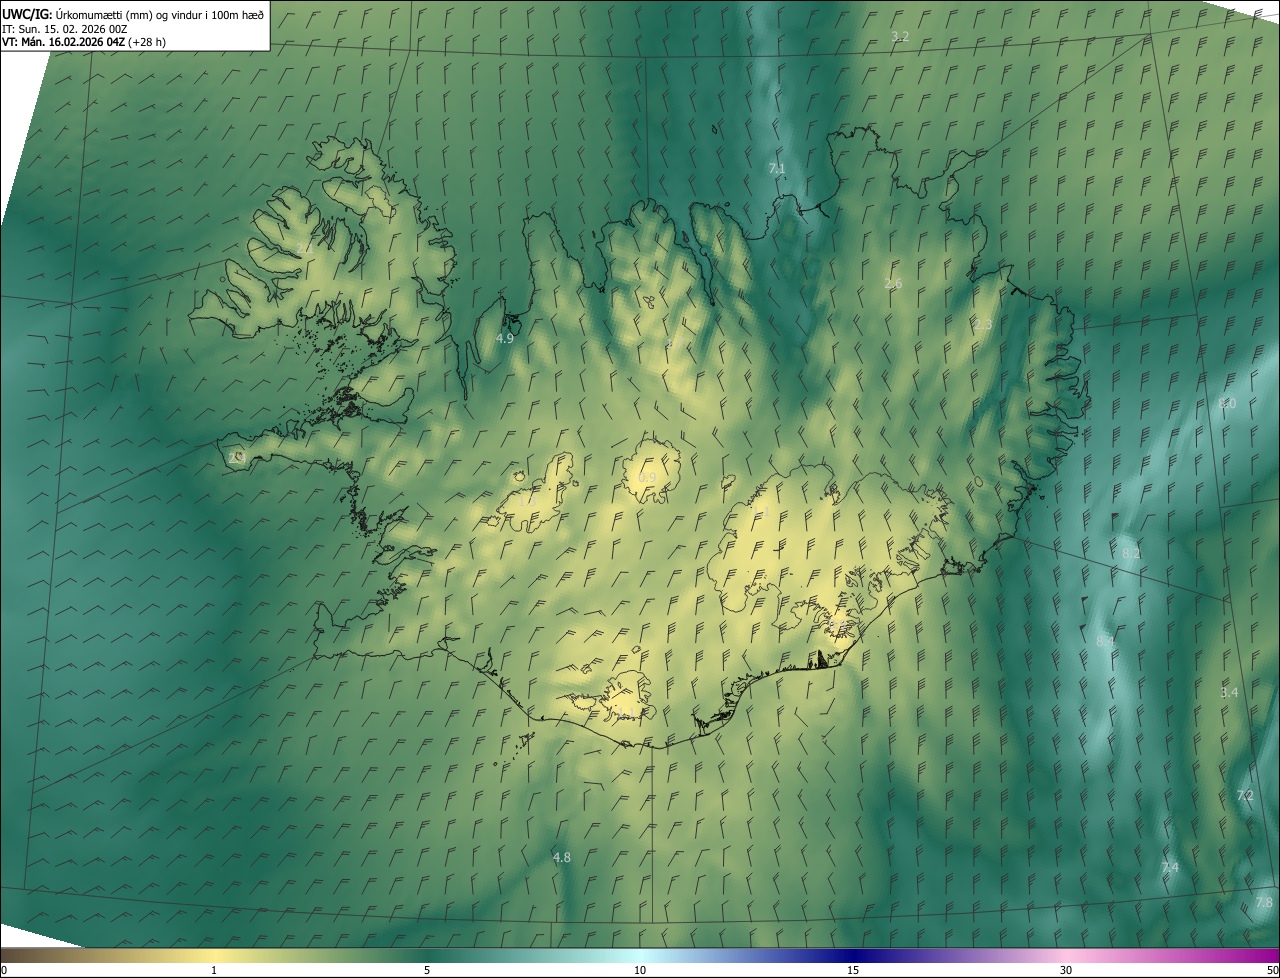Image resolution: width=1280 pixels, height=978 pixels.
Task: Click the '(+28 h)' forecast offset text
Action: coord(147,42)
